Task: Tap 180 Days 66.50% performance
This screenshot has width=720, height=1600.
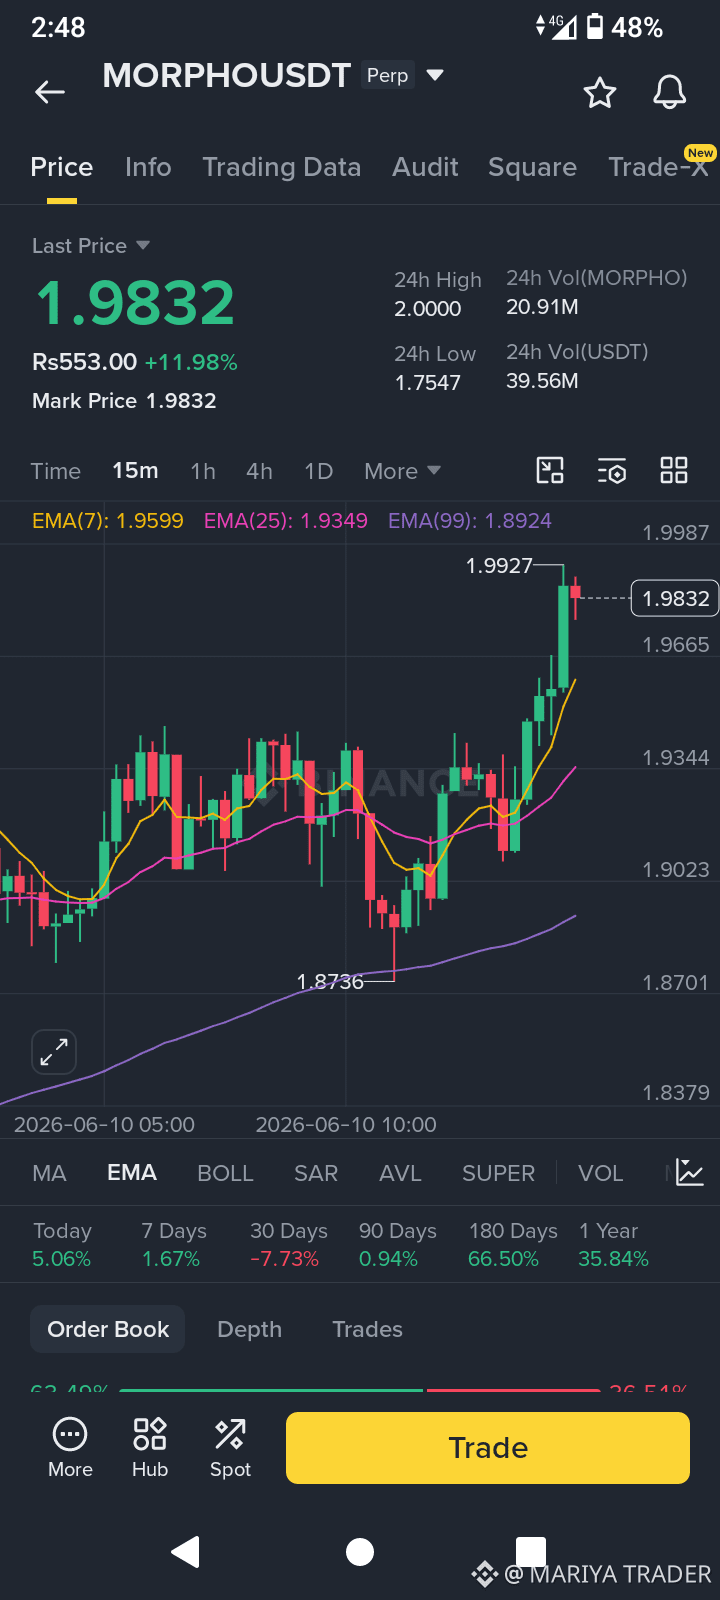Action: pos(513,1244)
